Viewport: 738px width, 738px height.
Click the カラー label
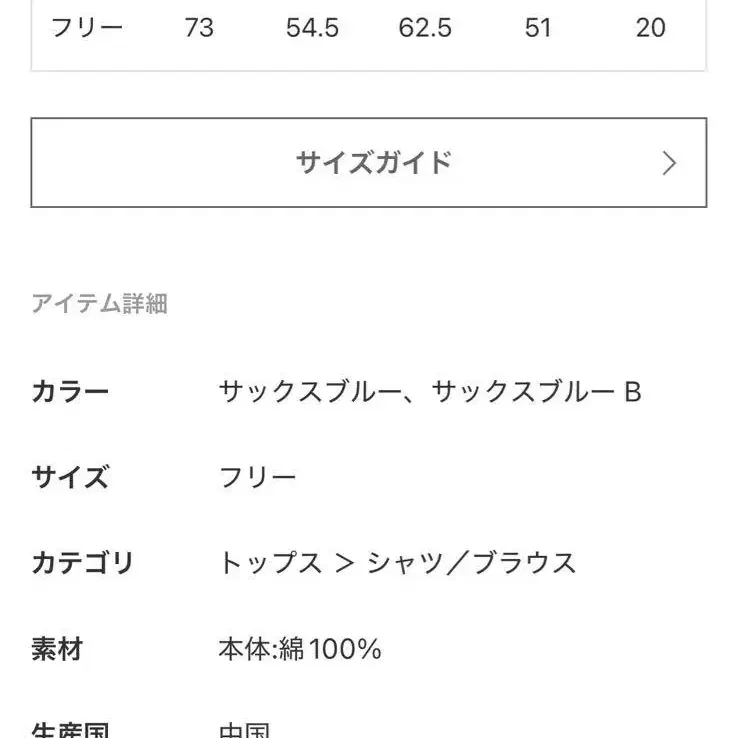click(x=70, y=391)
